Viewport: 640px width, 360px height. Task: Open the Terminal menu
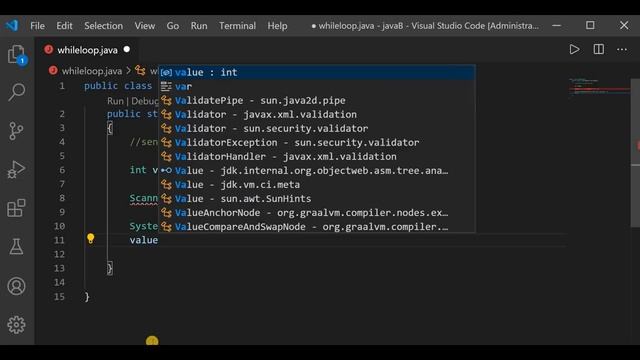coord(237,26)
